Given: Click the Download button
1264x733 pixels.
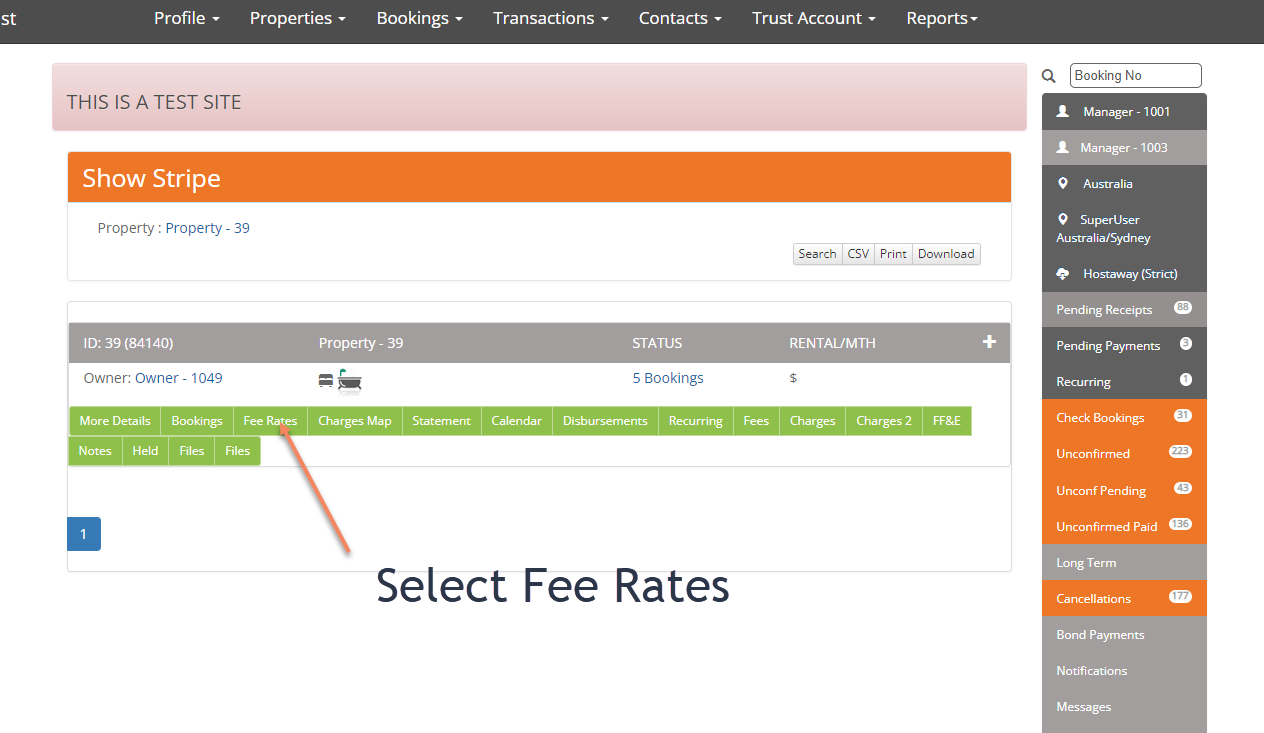Looking at the screenshot, I should click(945, 254).
